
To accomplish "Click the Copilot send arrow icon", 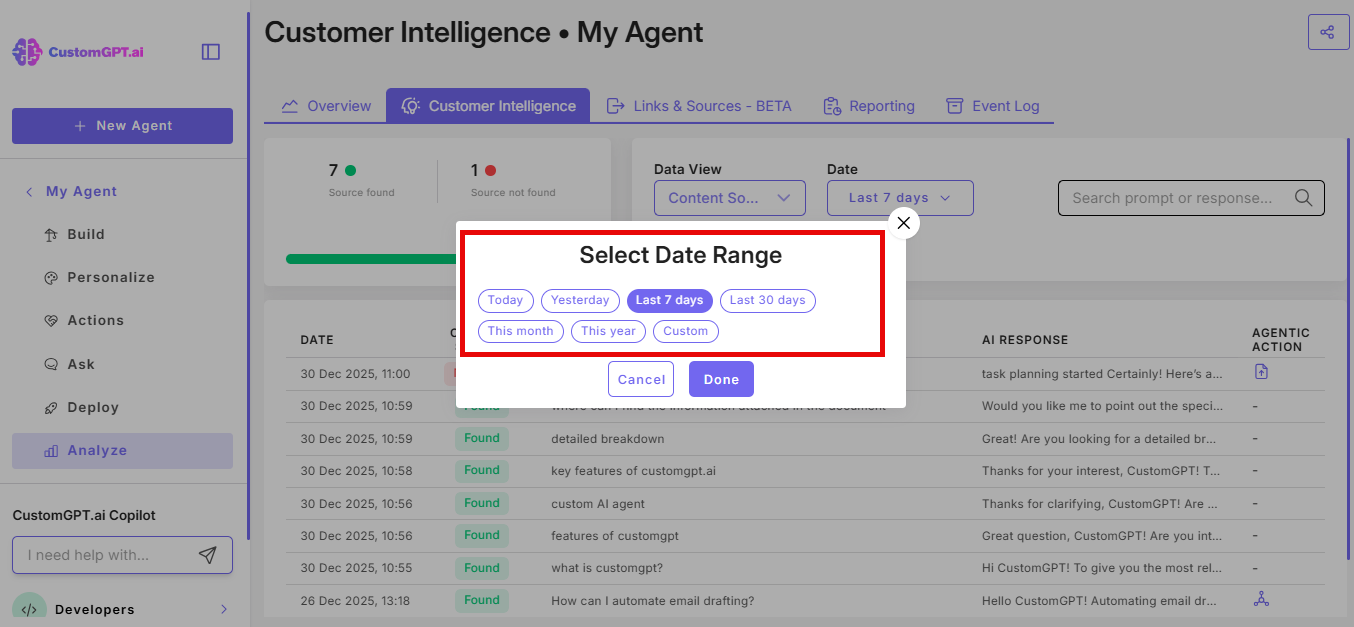I will click(207, 555).
